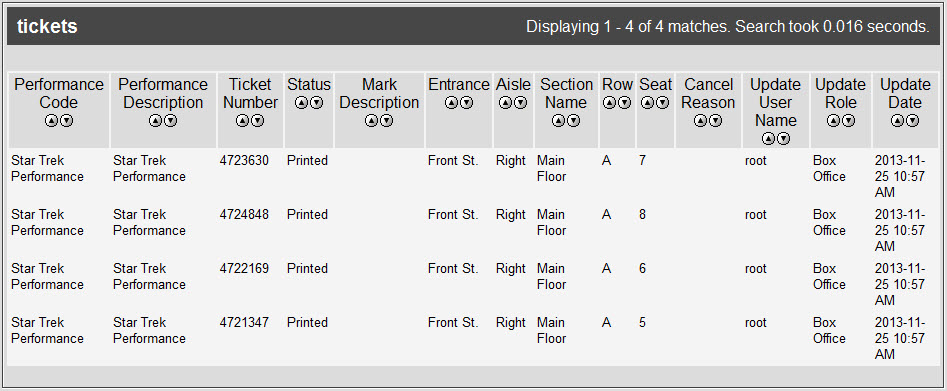Sort Update Date descending with down arrow

click(x=913, y=121)
